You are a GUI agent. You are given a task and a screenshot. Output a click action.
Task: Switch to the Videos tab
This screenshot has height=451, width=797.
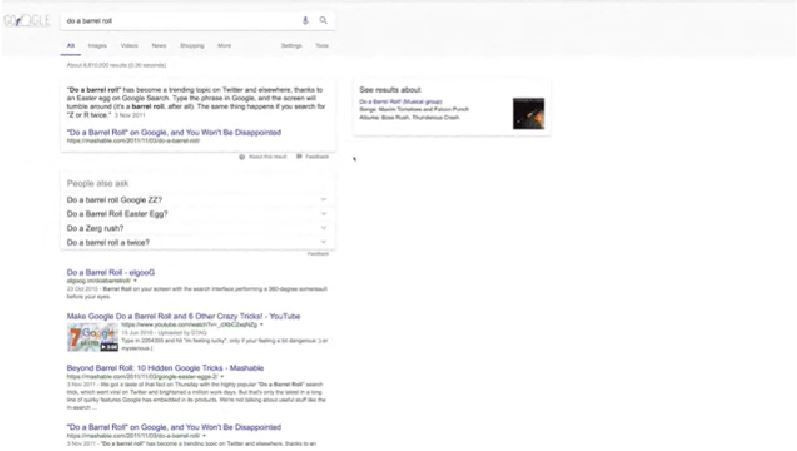click(129, 46)
